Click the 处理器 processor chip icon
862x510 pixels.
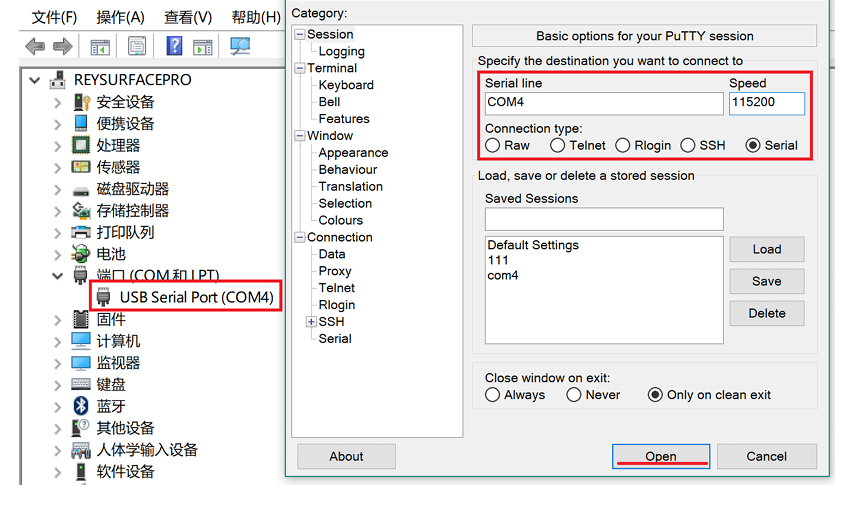click(81, 145)
